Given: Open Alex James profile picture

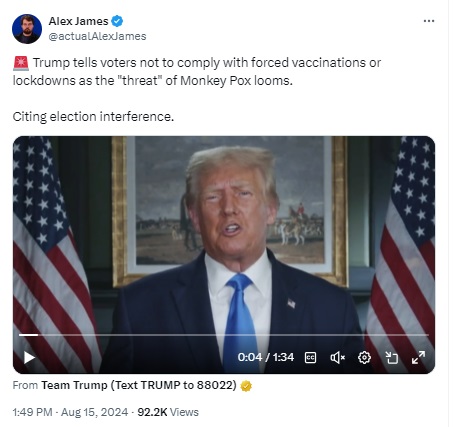Looking at the screenshot, I should (x=27, y=29).
